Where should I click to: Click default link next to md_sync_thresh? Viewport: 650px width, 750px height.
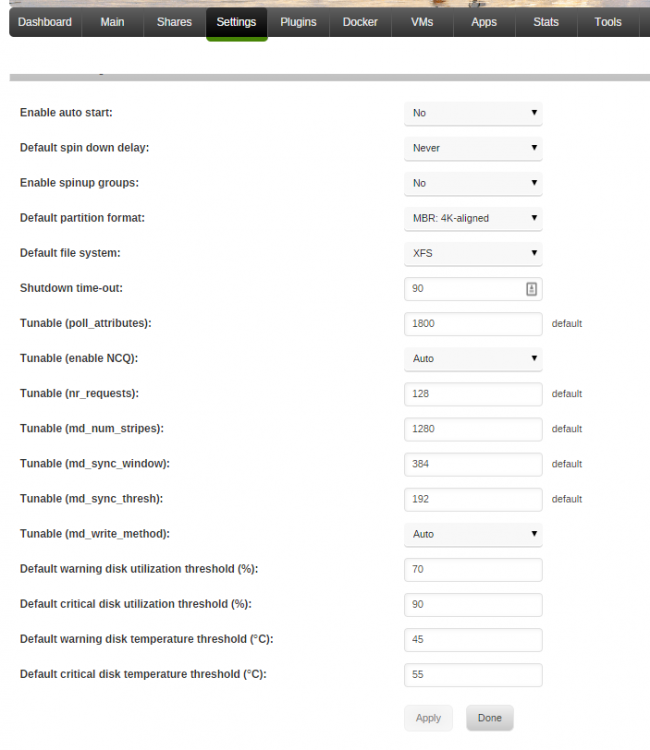click(x=567, y=499)
